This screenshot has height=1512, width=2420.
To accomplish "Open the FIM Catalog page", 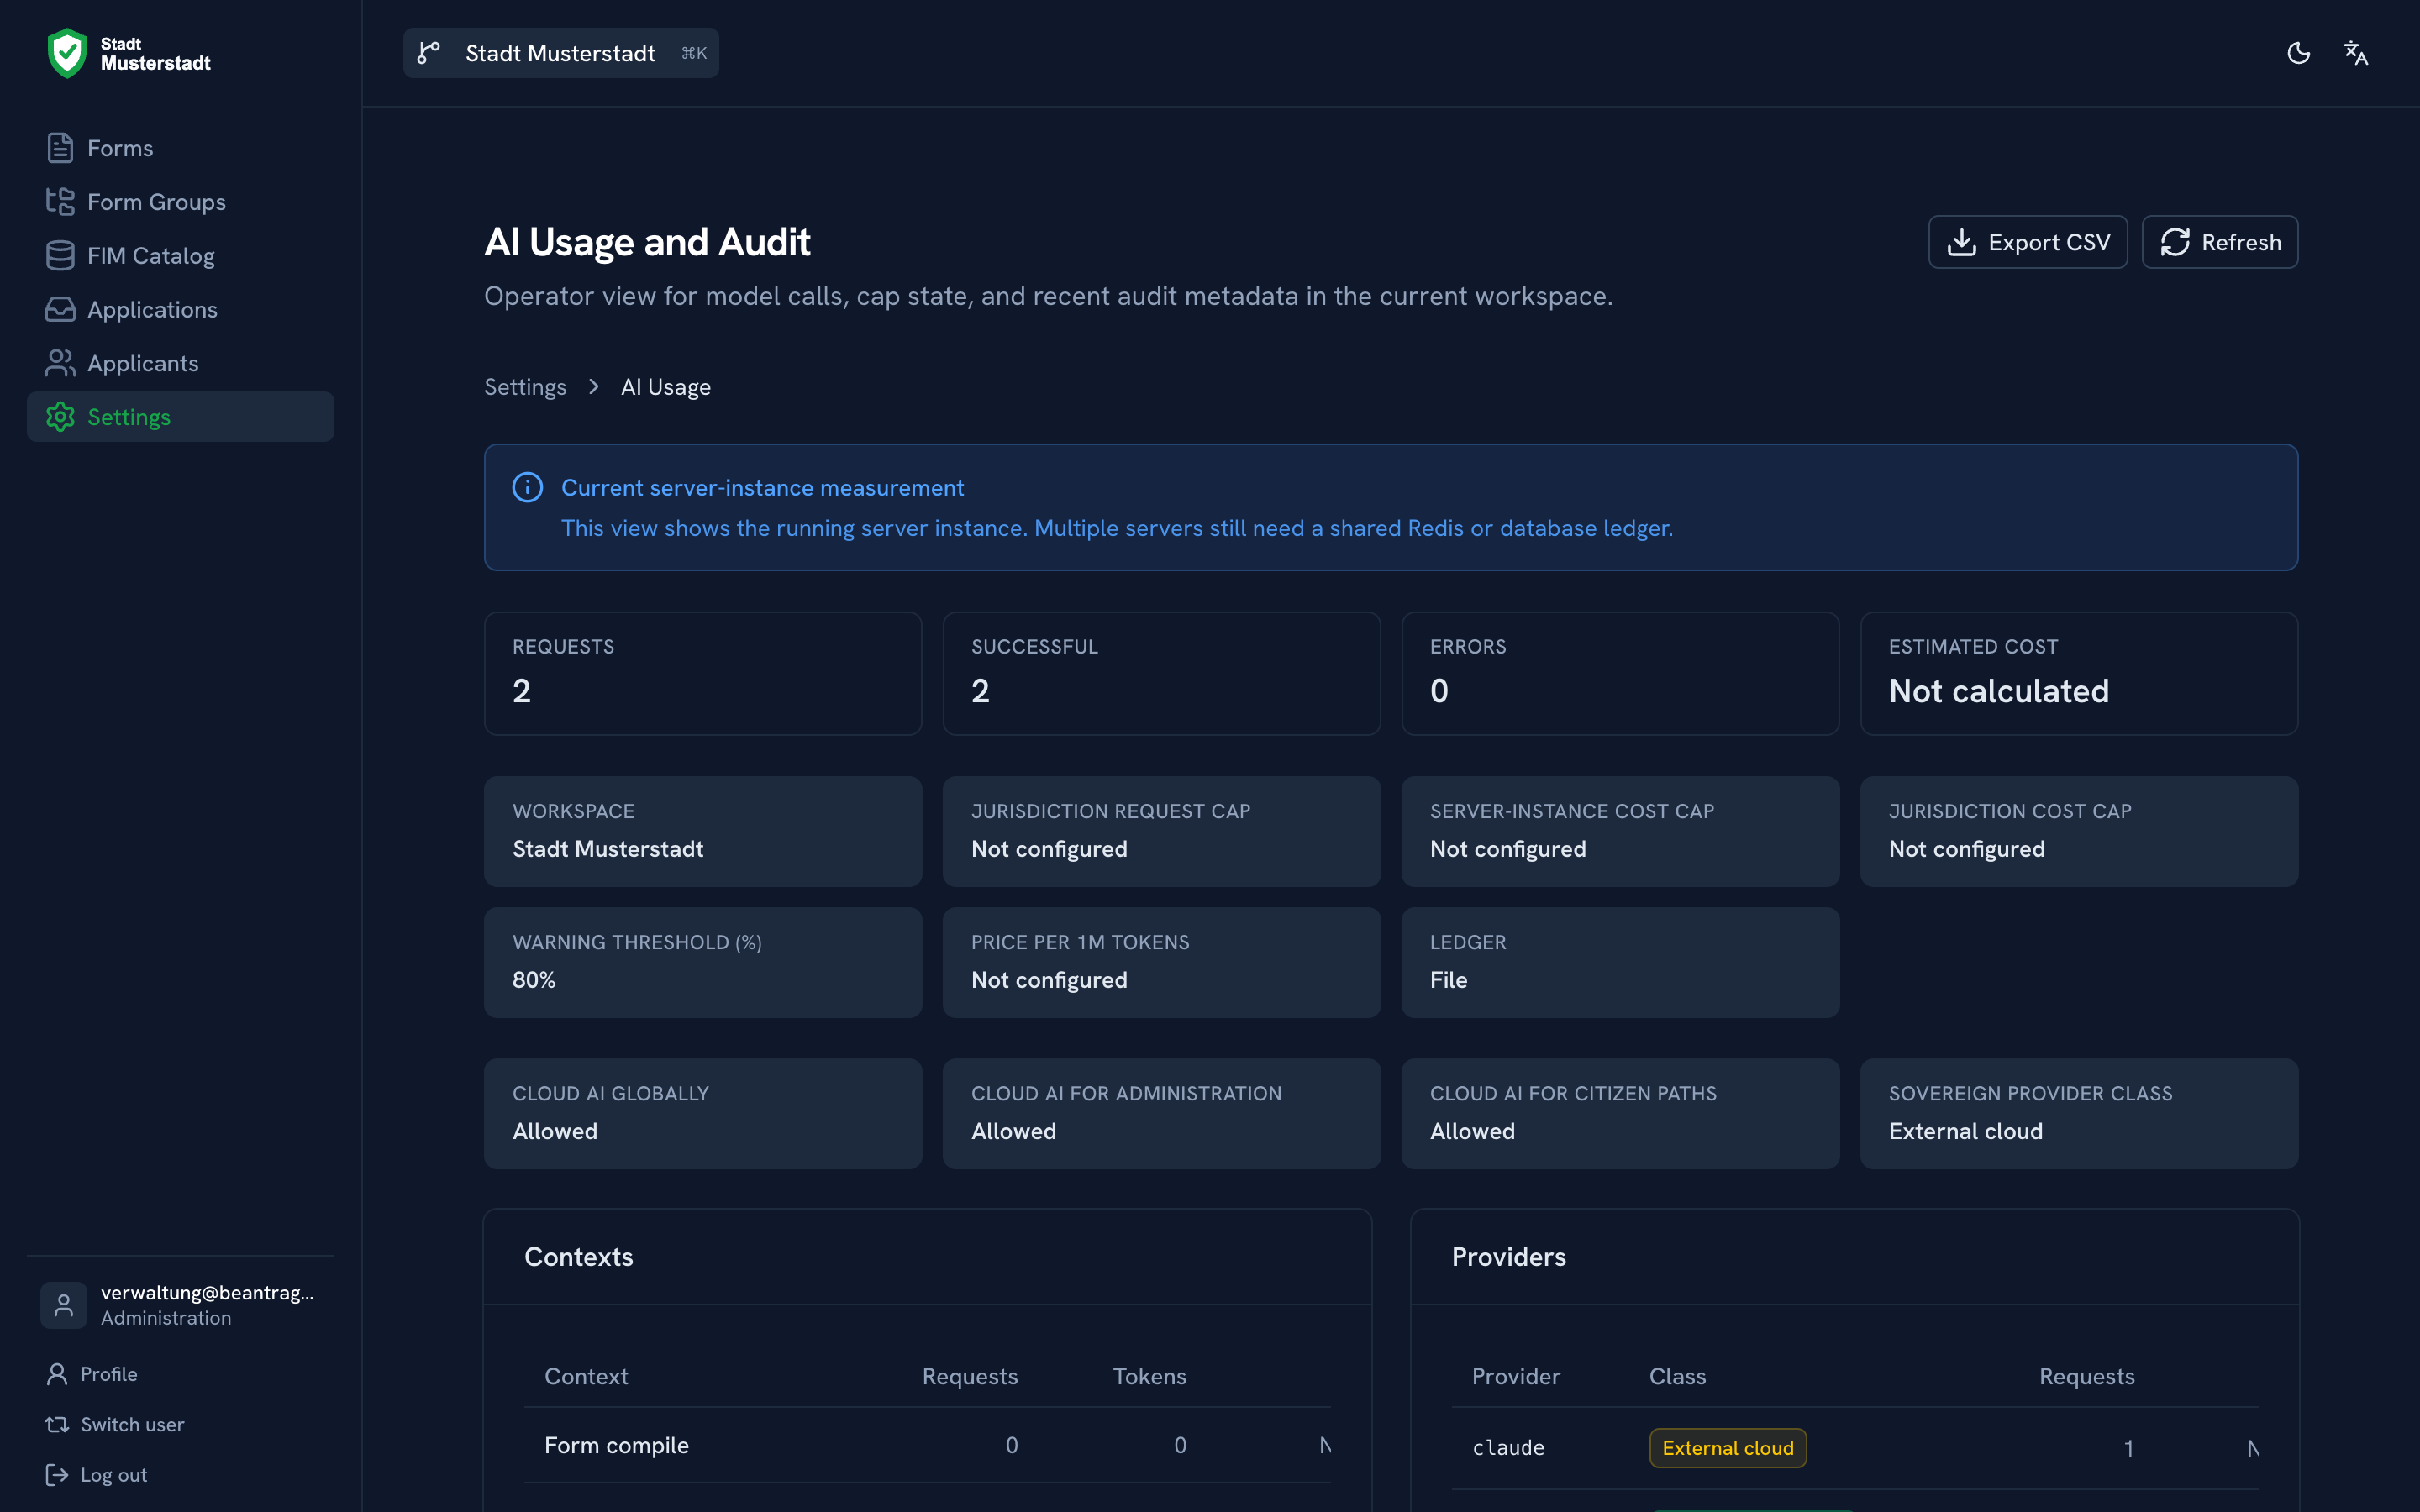I will click(181, 256).
